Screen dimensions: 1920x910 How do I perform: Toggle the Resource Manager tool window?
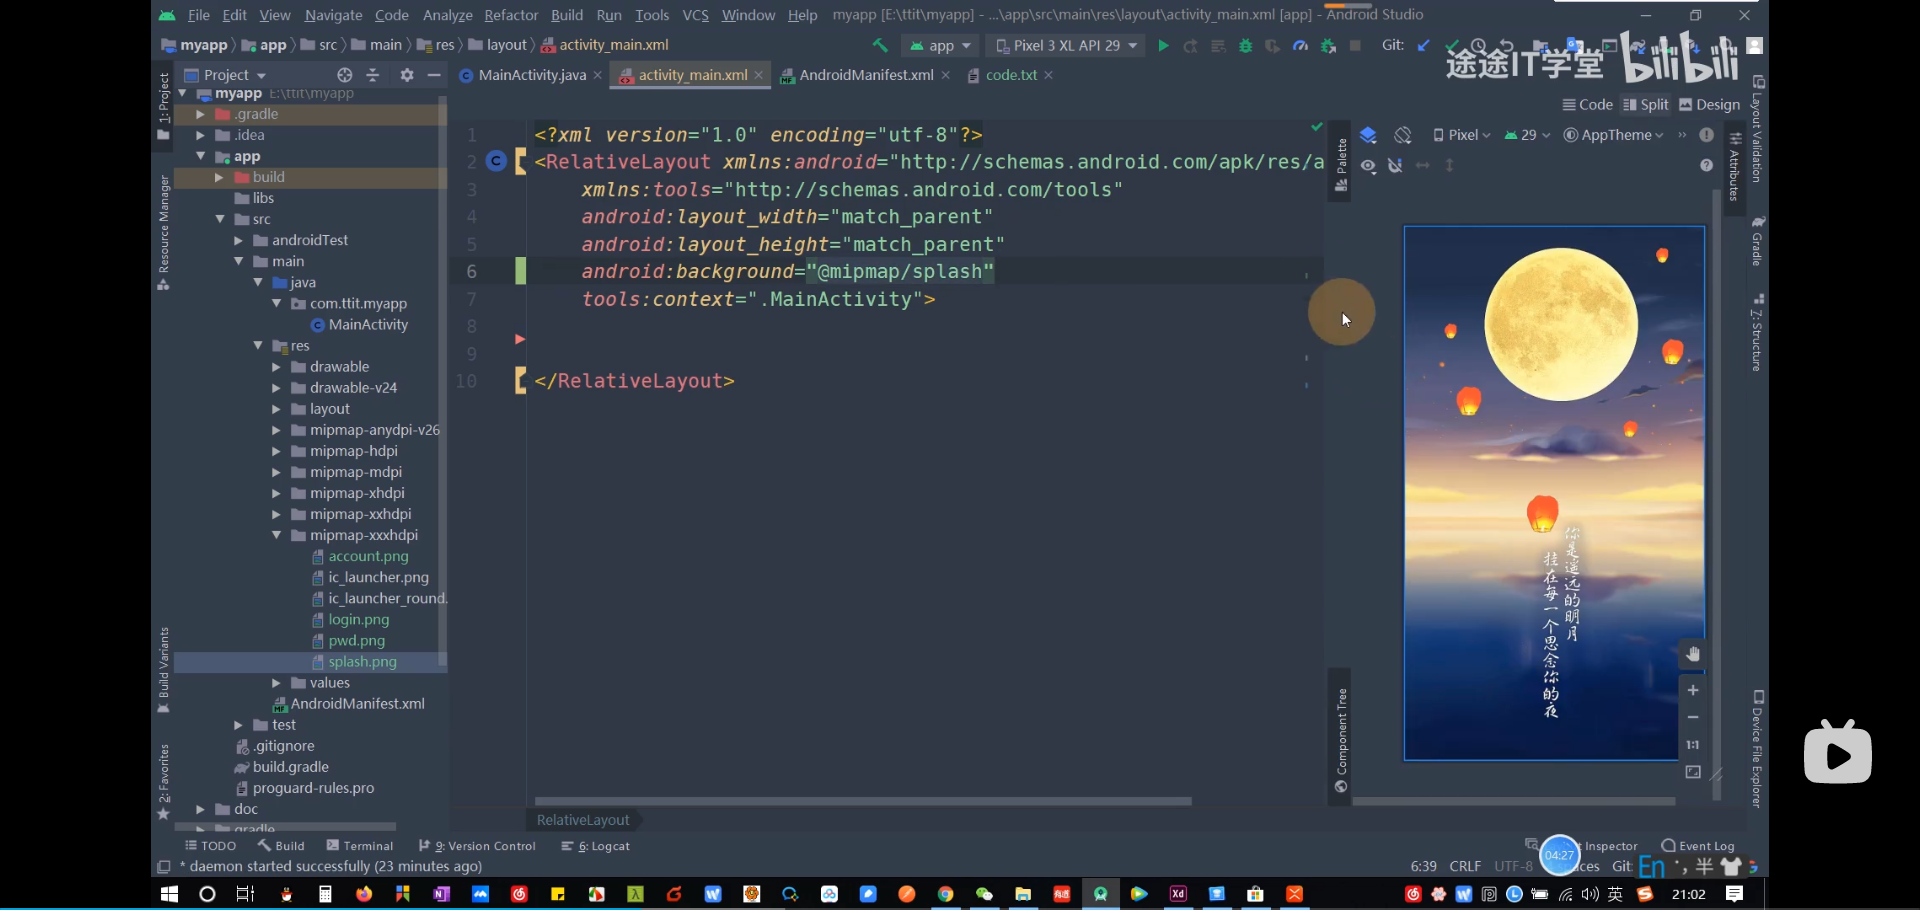tap(164, 233)
